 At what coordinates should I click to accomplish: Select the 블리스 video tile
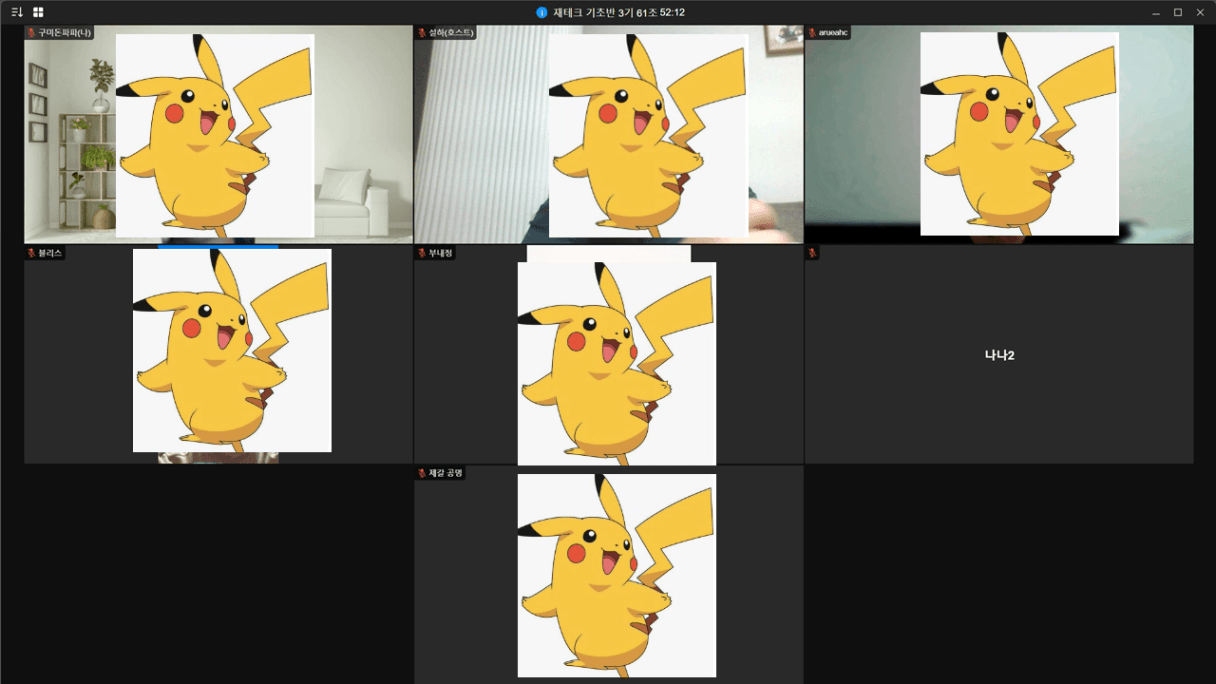point(218,354)
